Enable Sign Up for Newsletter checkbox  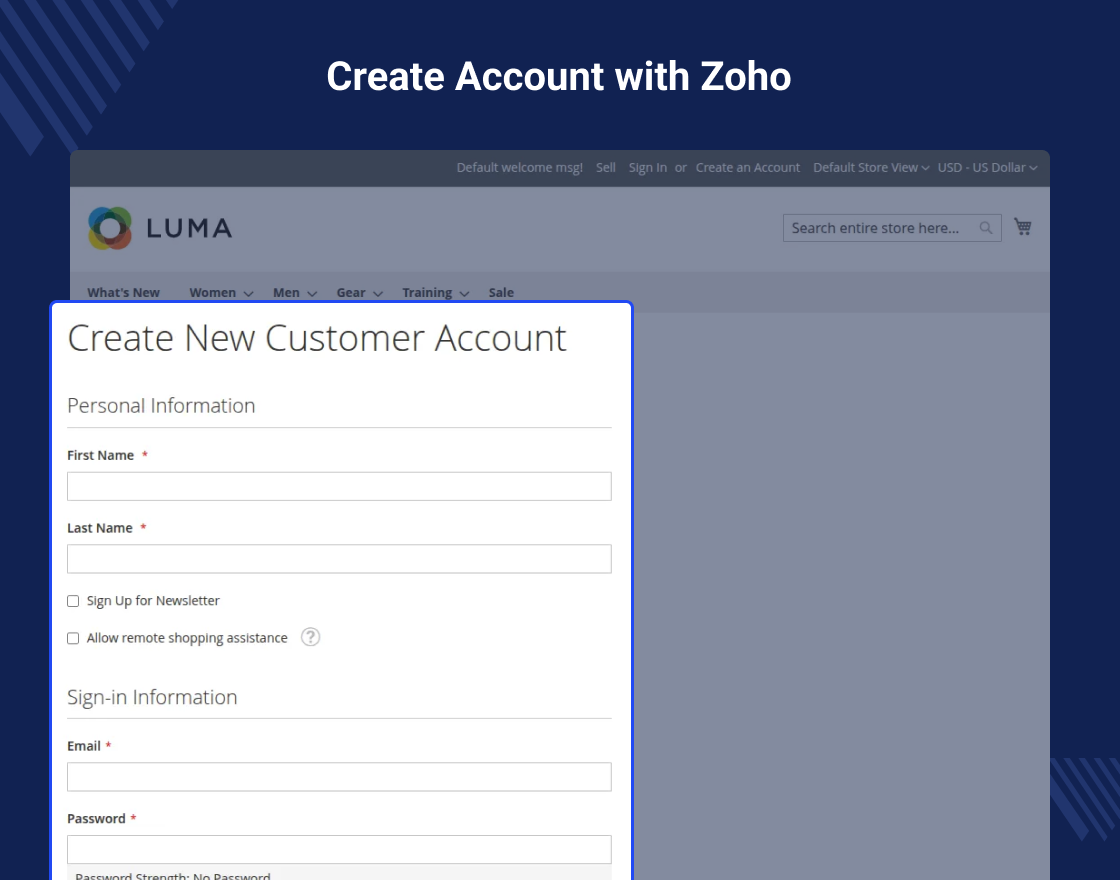point(73,601)
